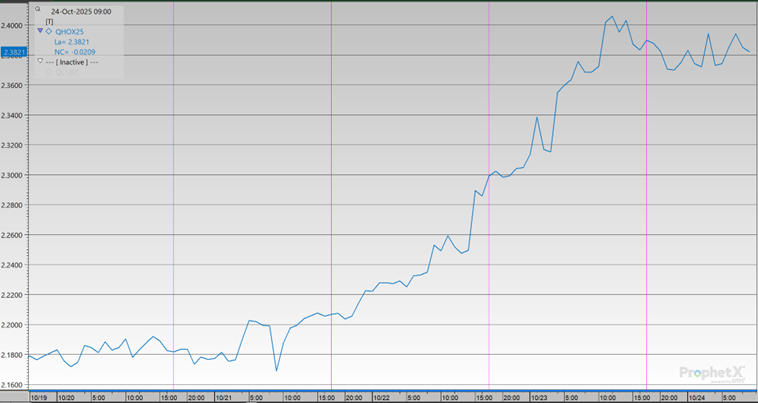This screenshot has width=758, height=403.
Task: Select the QHOX25 symbol label
Action: pyautogui.click(x=70, y=32)
